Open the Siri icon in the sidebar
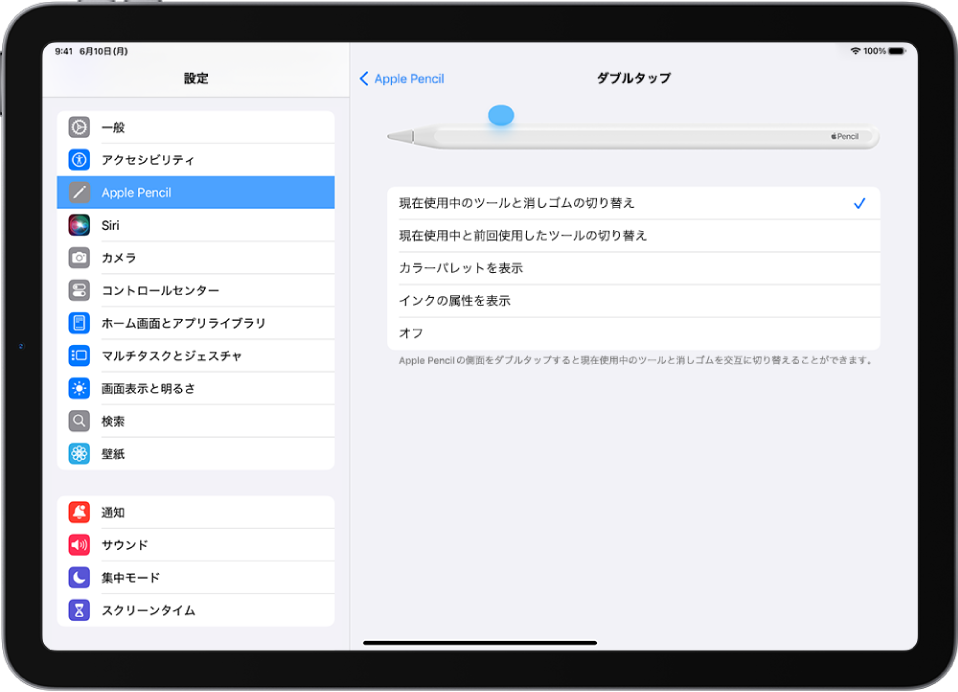 (x=79, y=225)
